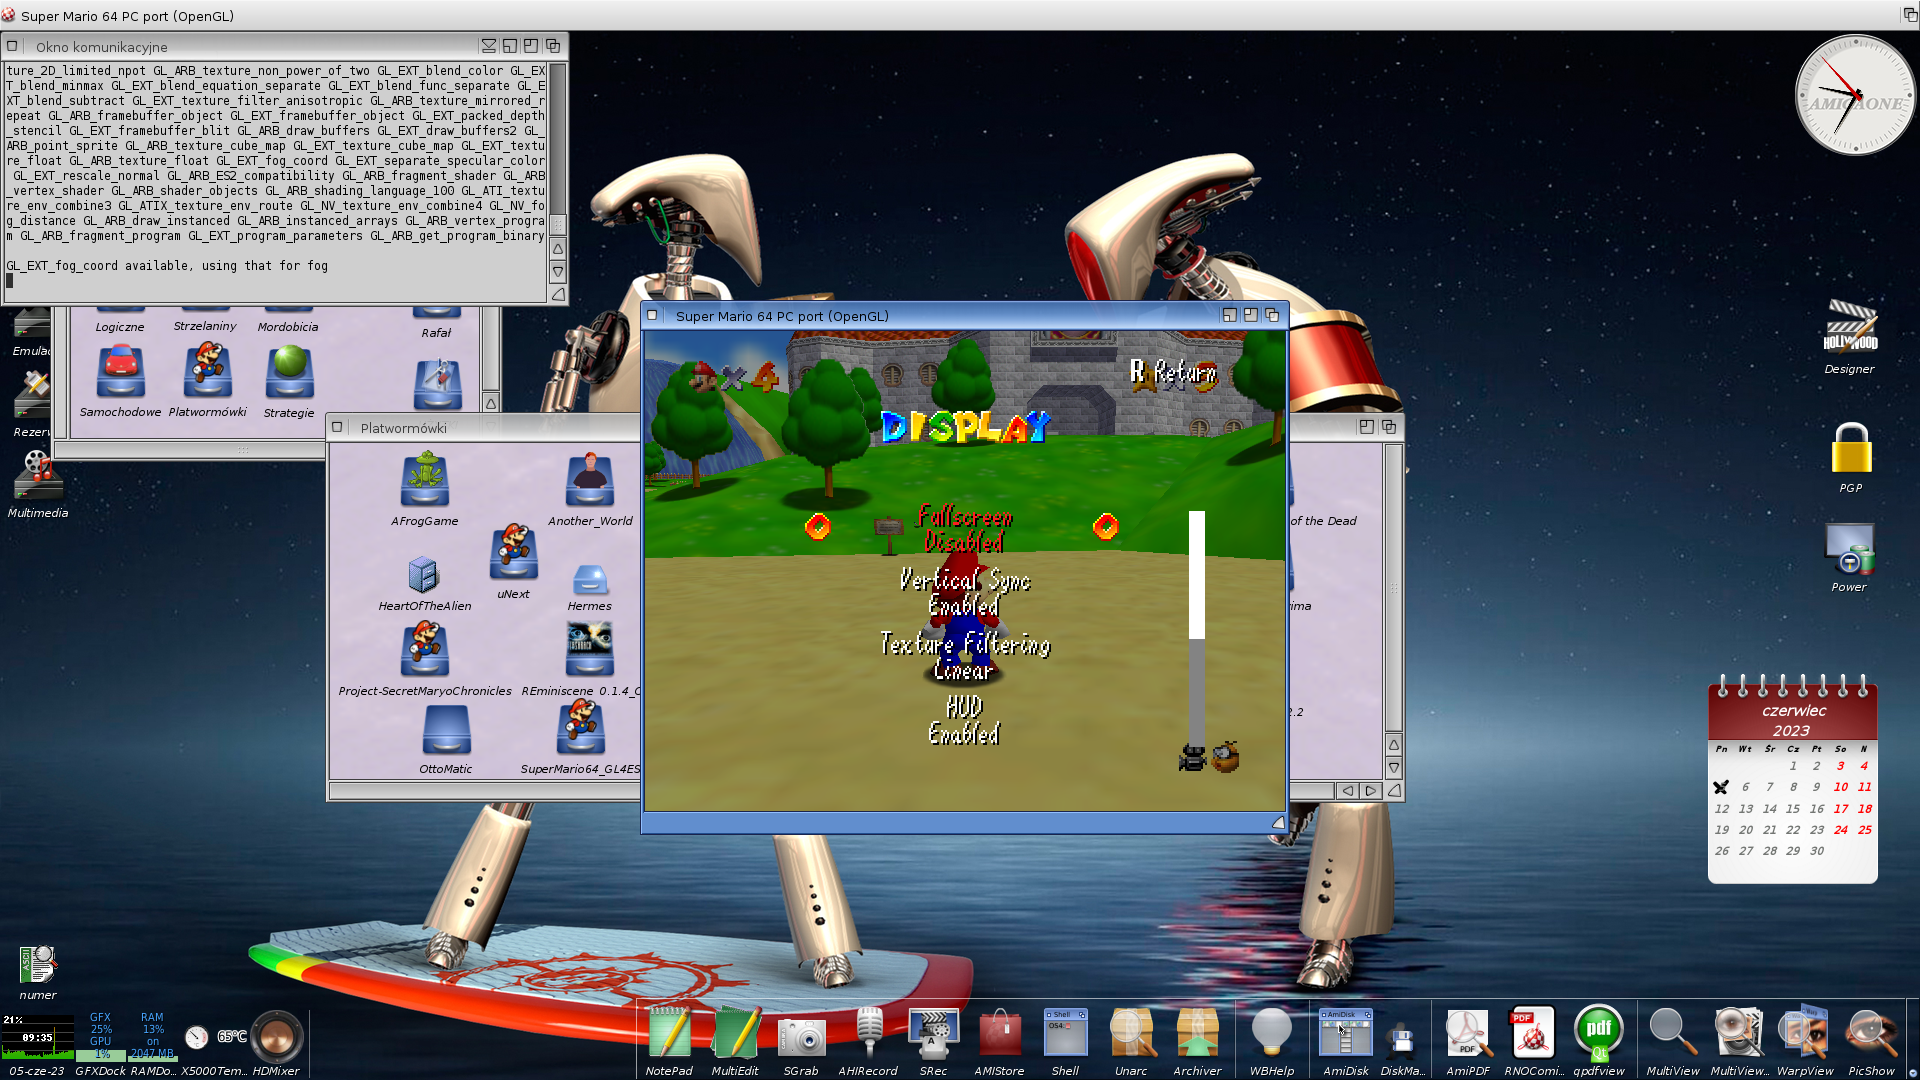This screenshot has width=1920, height=1080.
Task: Change Texture Filtering Linear setting
Action: 964,657
